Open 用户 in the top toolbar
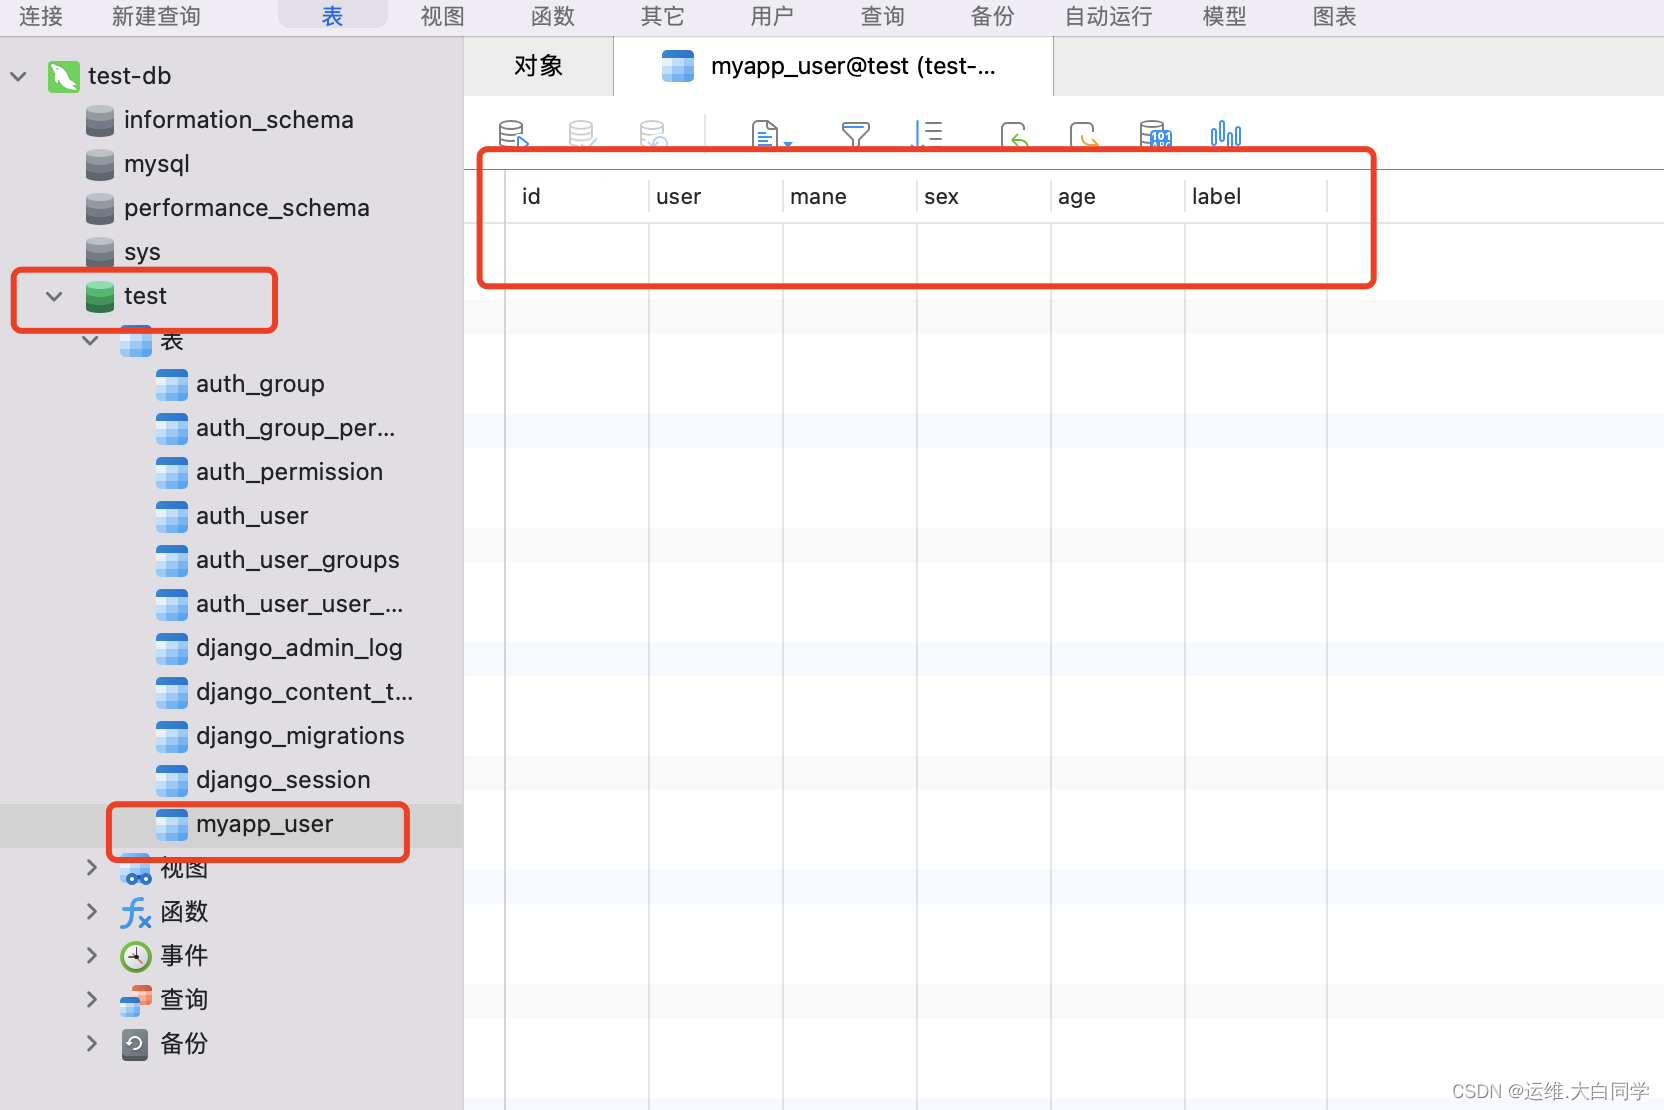Screen dimensions: 1664x1110 (x=773, y=16)
